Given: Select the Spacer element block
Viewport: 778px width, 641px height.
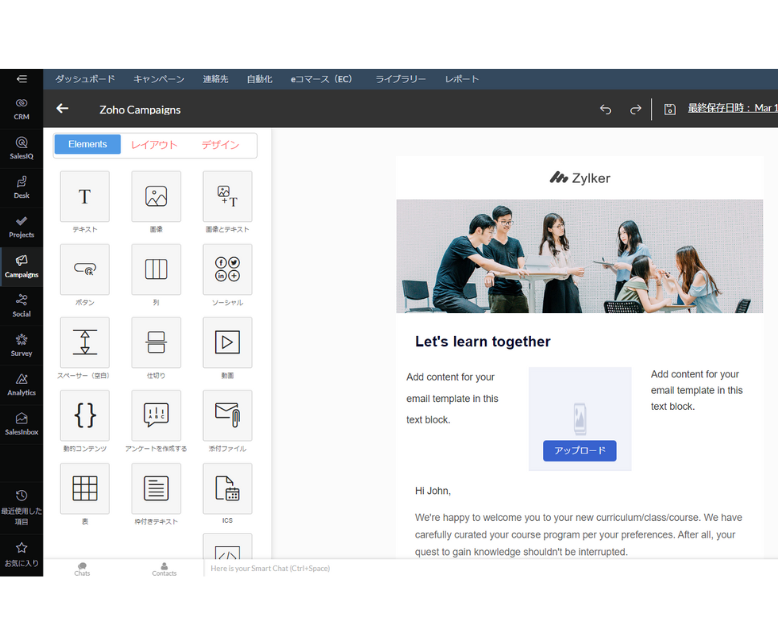Looking at the screenshot, I should click(85, 343).
